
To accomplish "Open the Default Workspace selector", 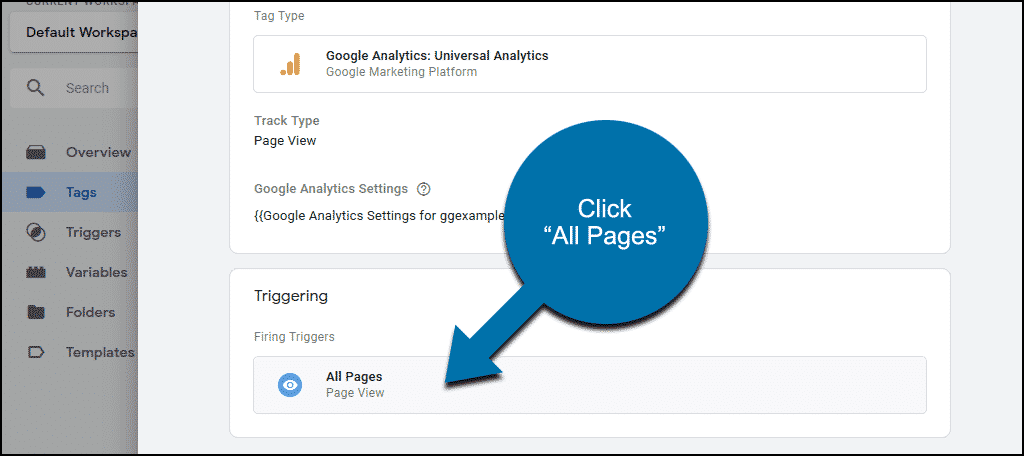I will [74, 32].
